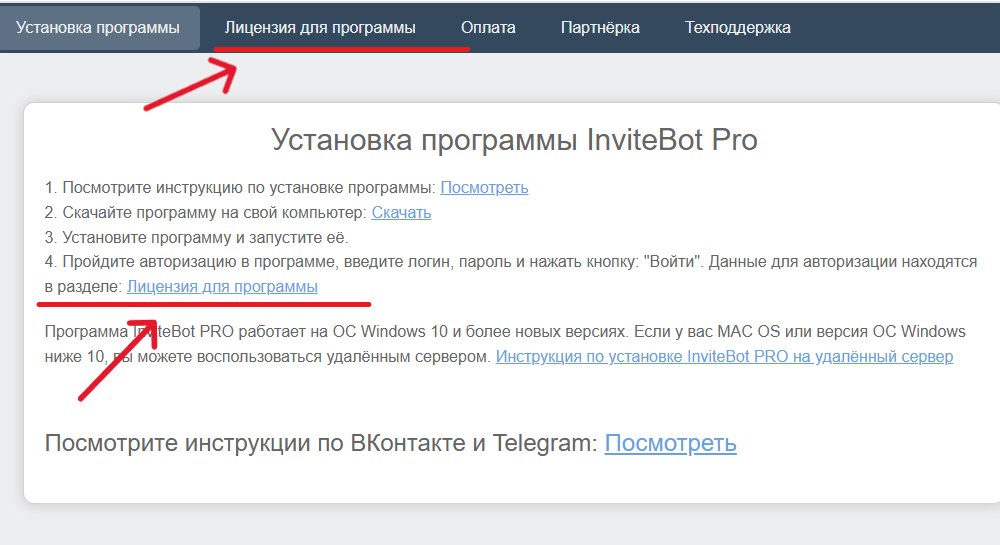1000x545 pixels.
Task: Click the Посмотреть link for installation instructions
Action: tap(484, 187)
